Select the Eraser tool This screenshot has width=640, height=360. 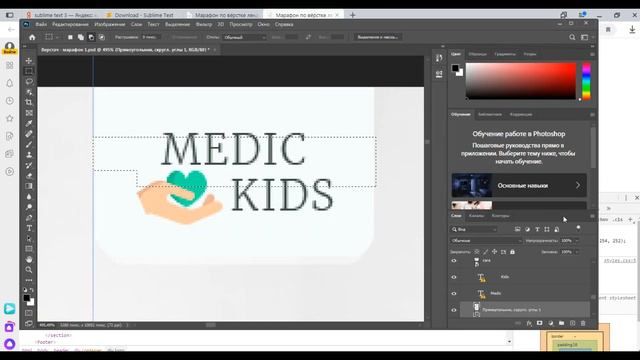click(29, 176)
